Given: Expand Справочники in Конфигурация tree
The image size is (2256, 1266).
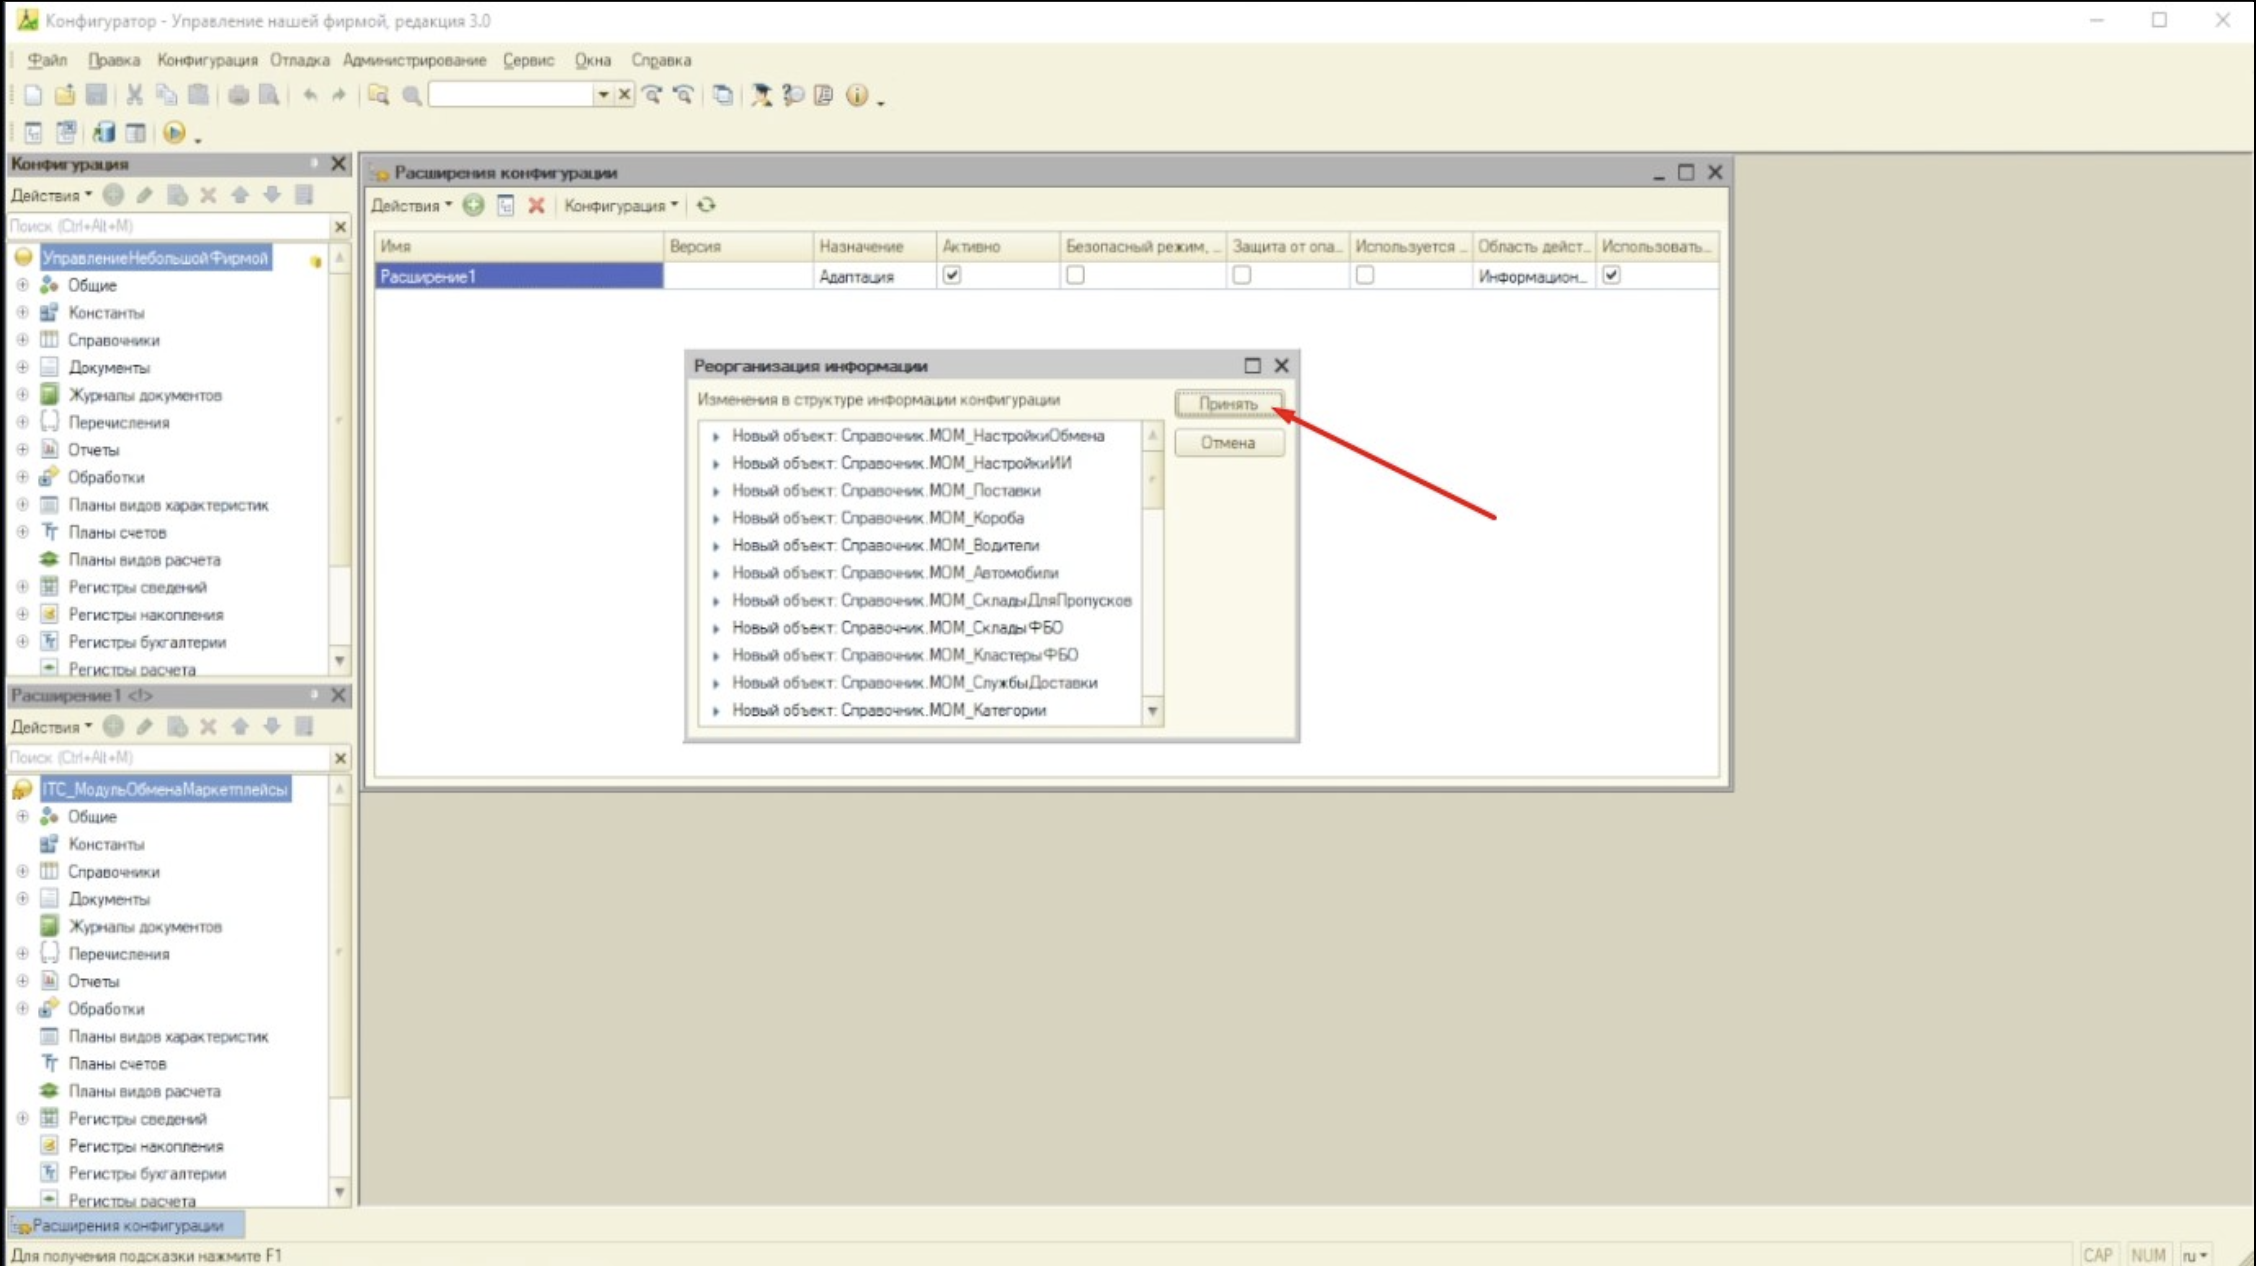Looking at the screenshot, I should click(x=22, y=340).
